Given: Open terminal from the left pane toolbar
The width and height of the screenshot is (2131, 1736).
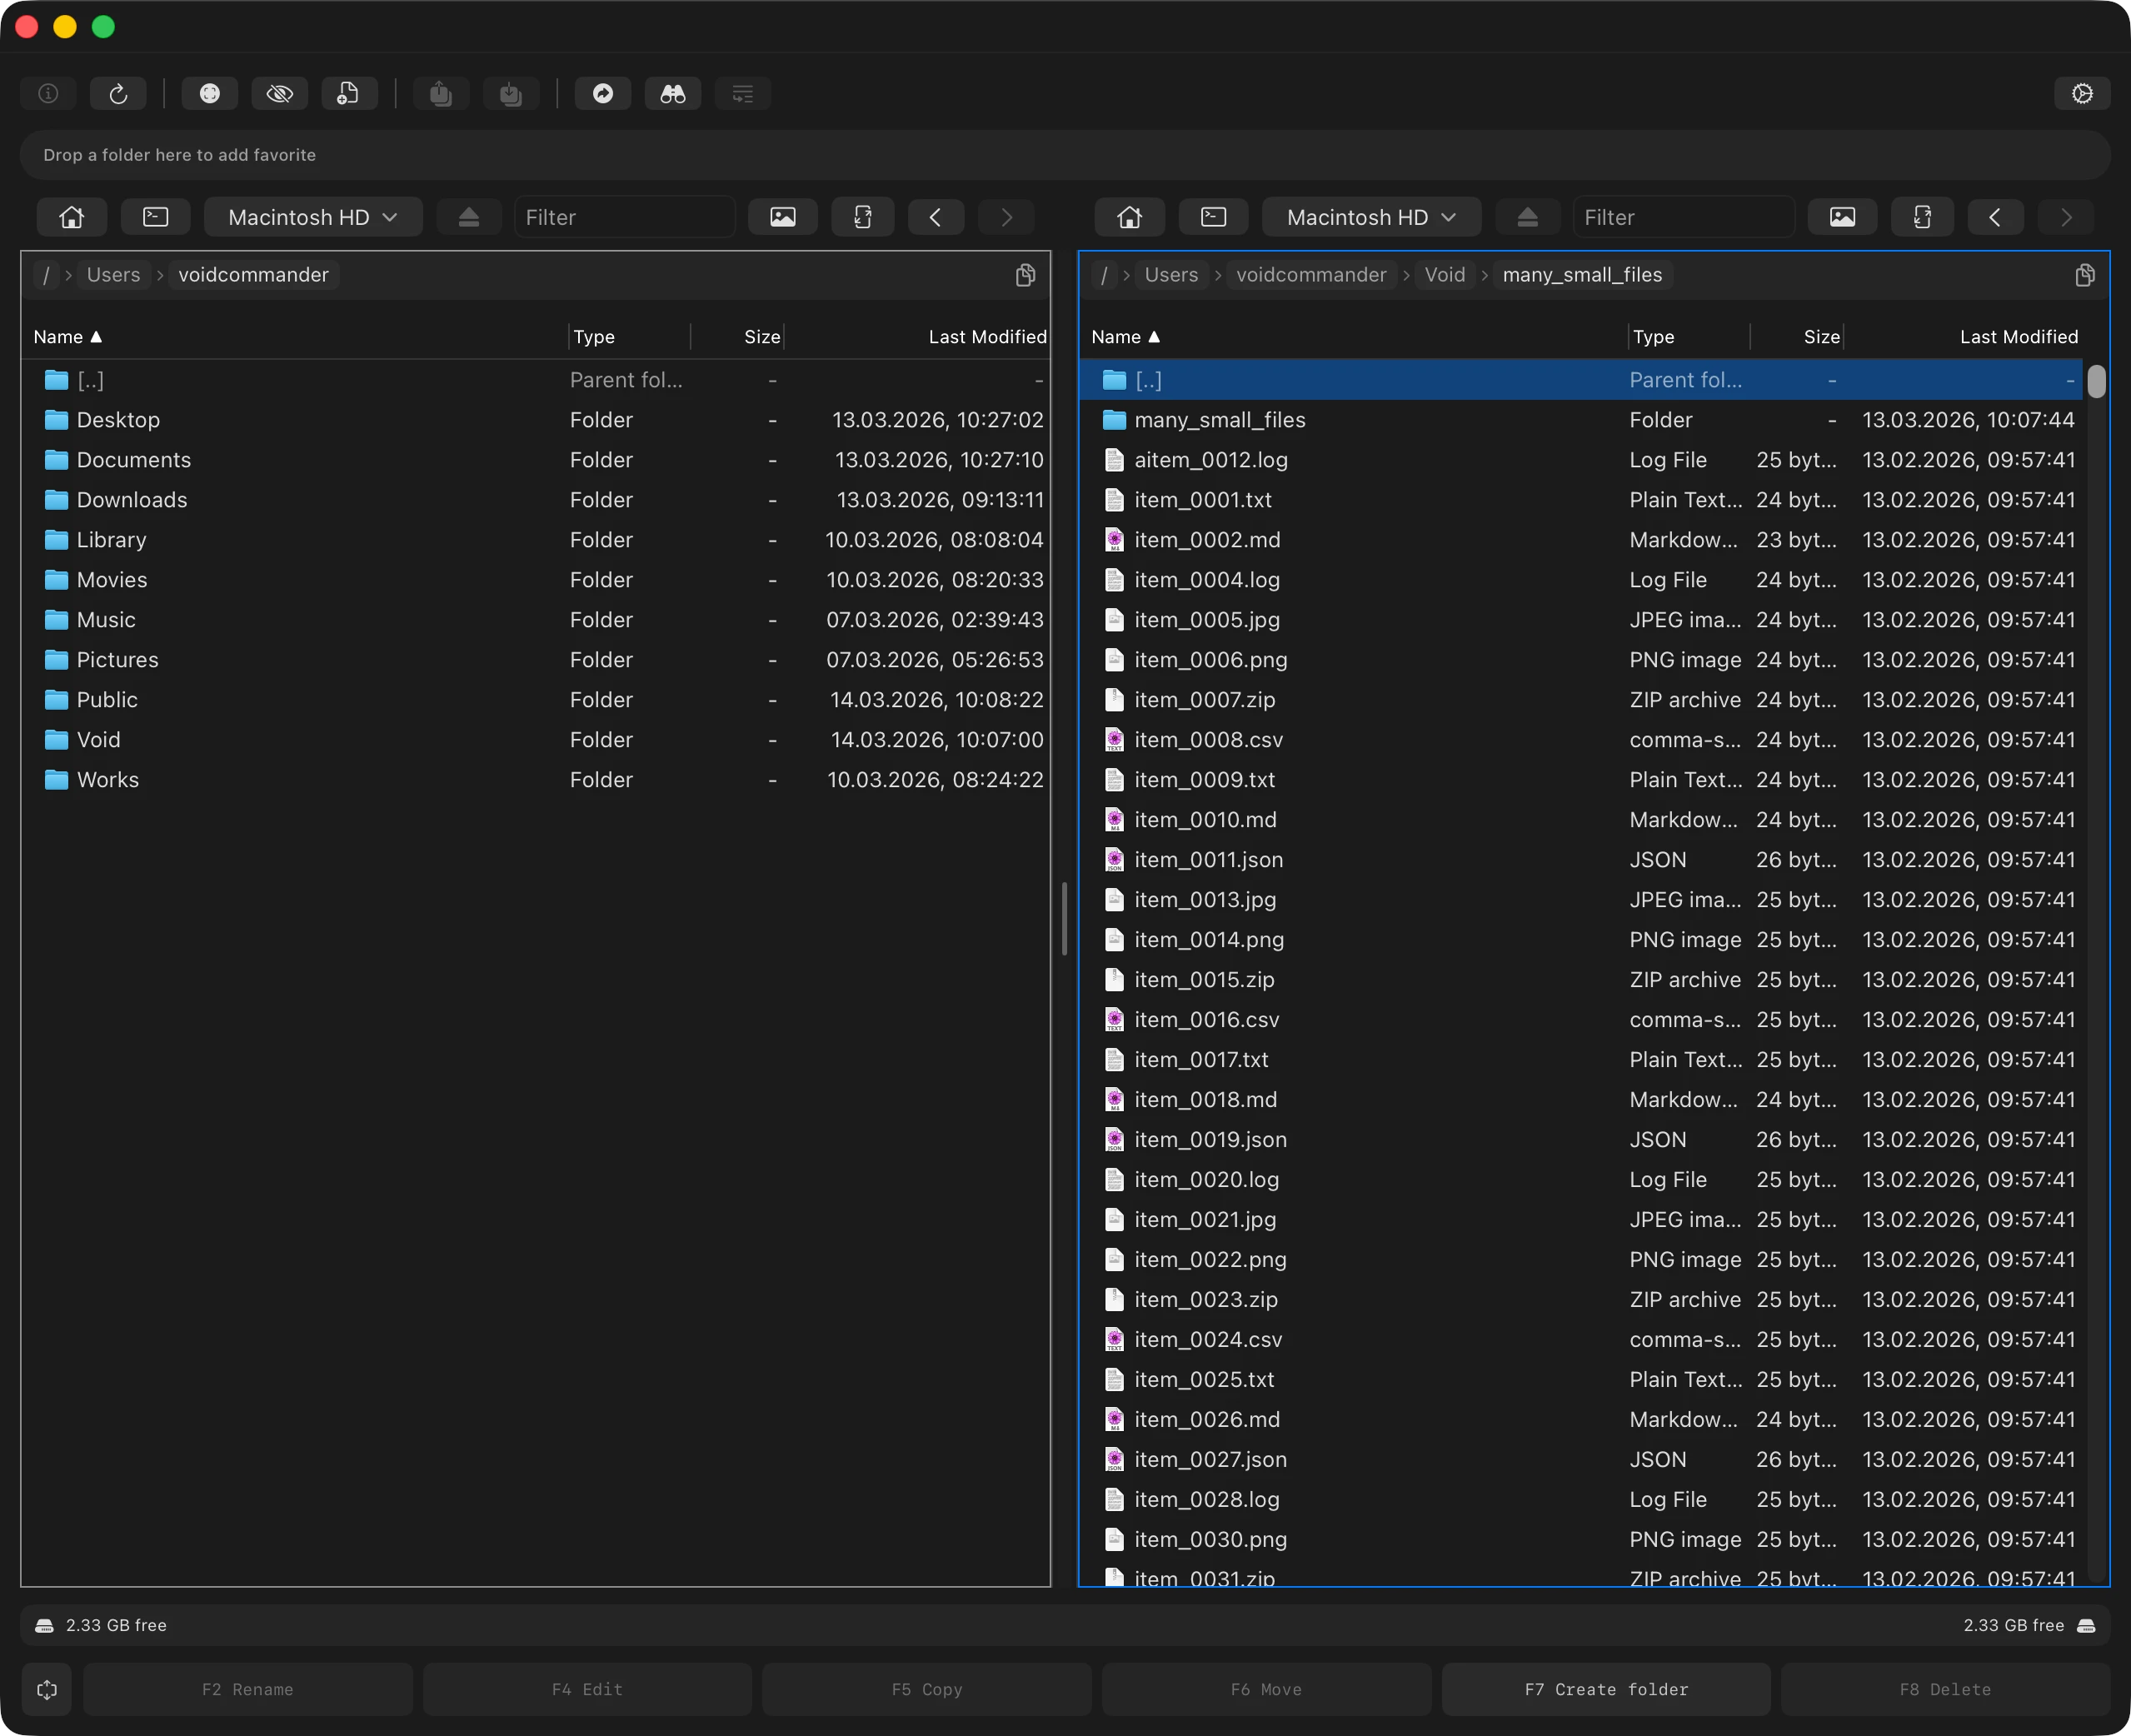Looking at the screenshot, I should point(156,217).
